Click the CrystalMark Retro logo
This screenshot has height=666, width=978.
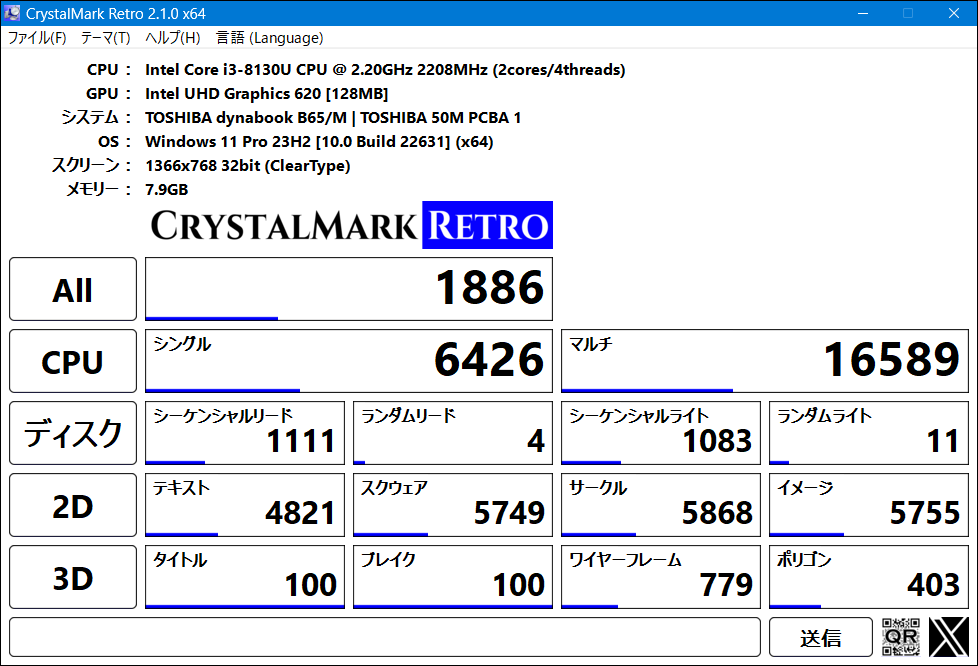pyautogui.click(x=351, y=225)
